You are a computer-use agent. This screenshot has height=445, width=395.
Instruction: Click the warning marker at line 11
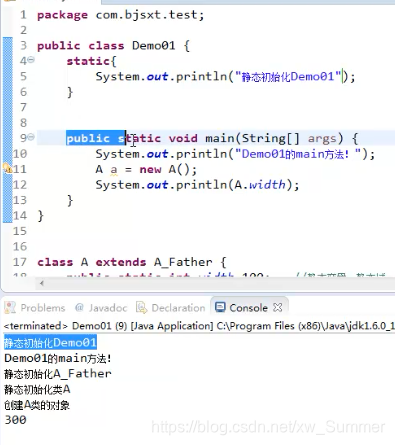pyautogui.click(x=7, y=168)
